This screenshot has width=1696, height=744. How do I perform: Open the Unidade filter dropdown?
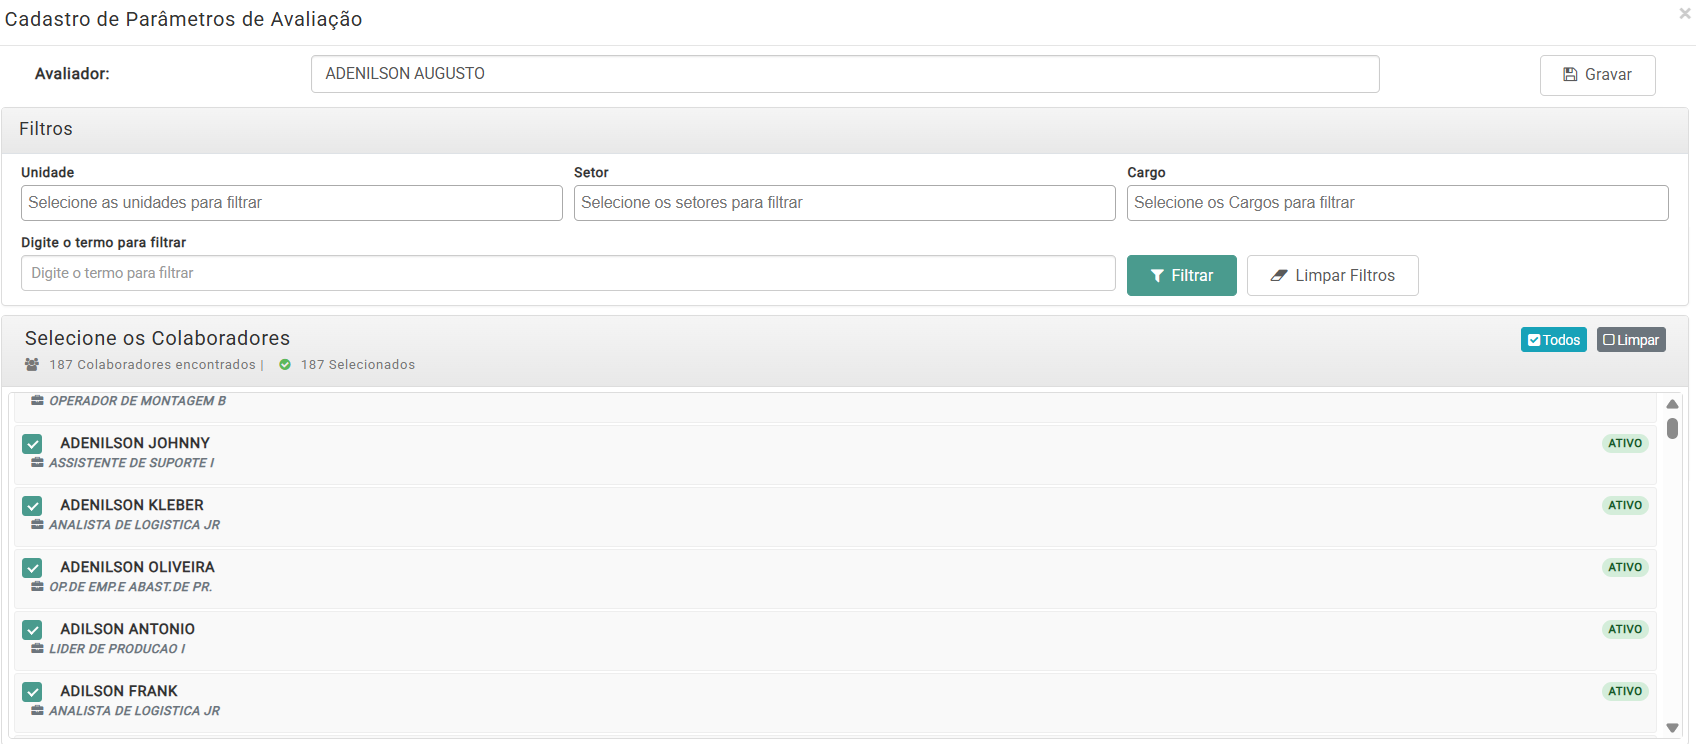[x=291, y=203]
